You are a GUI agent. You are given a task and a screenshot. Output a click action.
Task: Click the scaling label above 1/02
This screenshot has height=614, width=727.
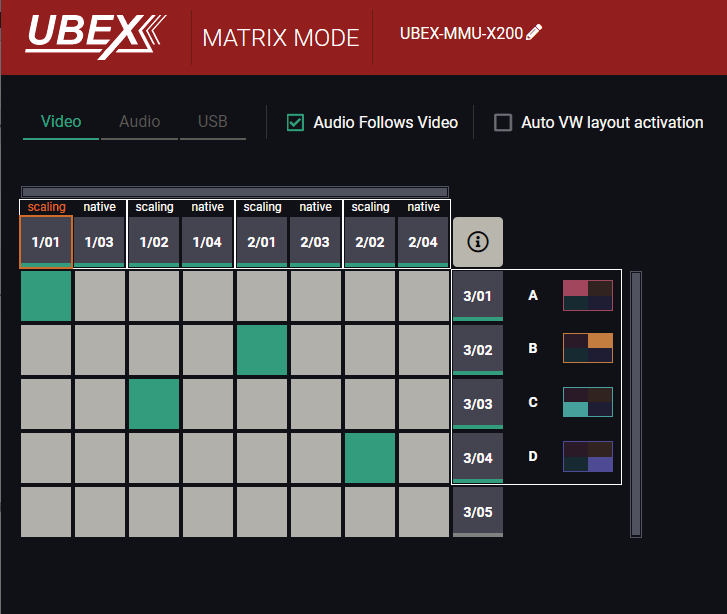tap(154, 207)
